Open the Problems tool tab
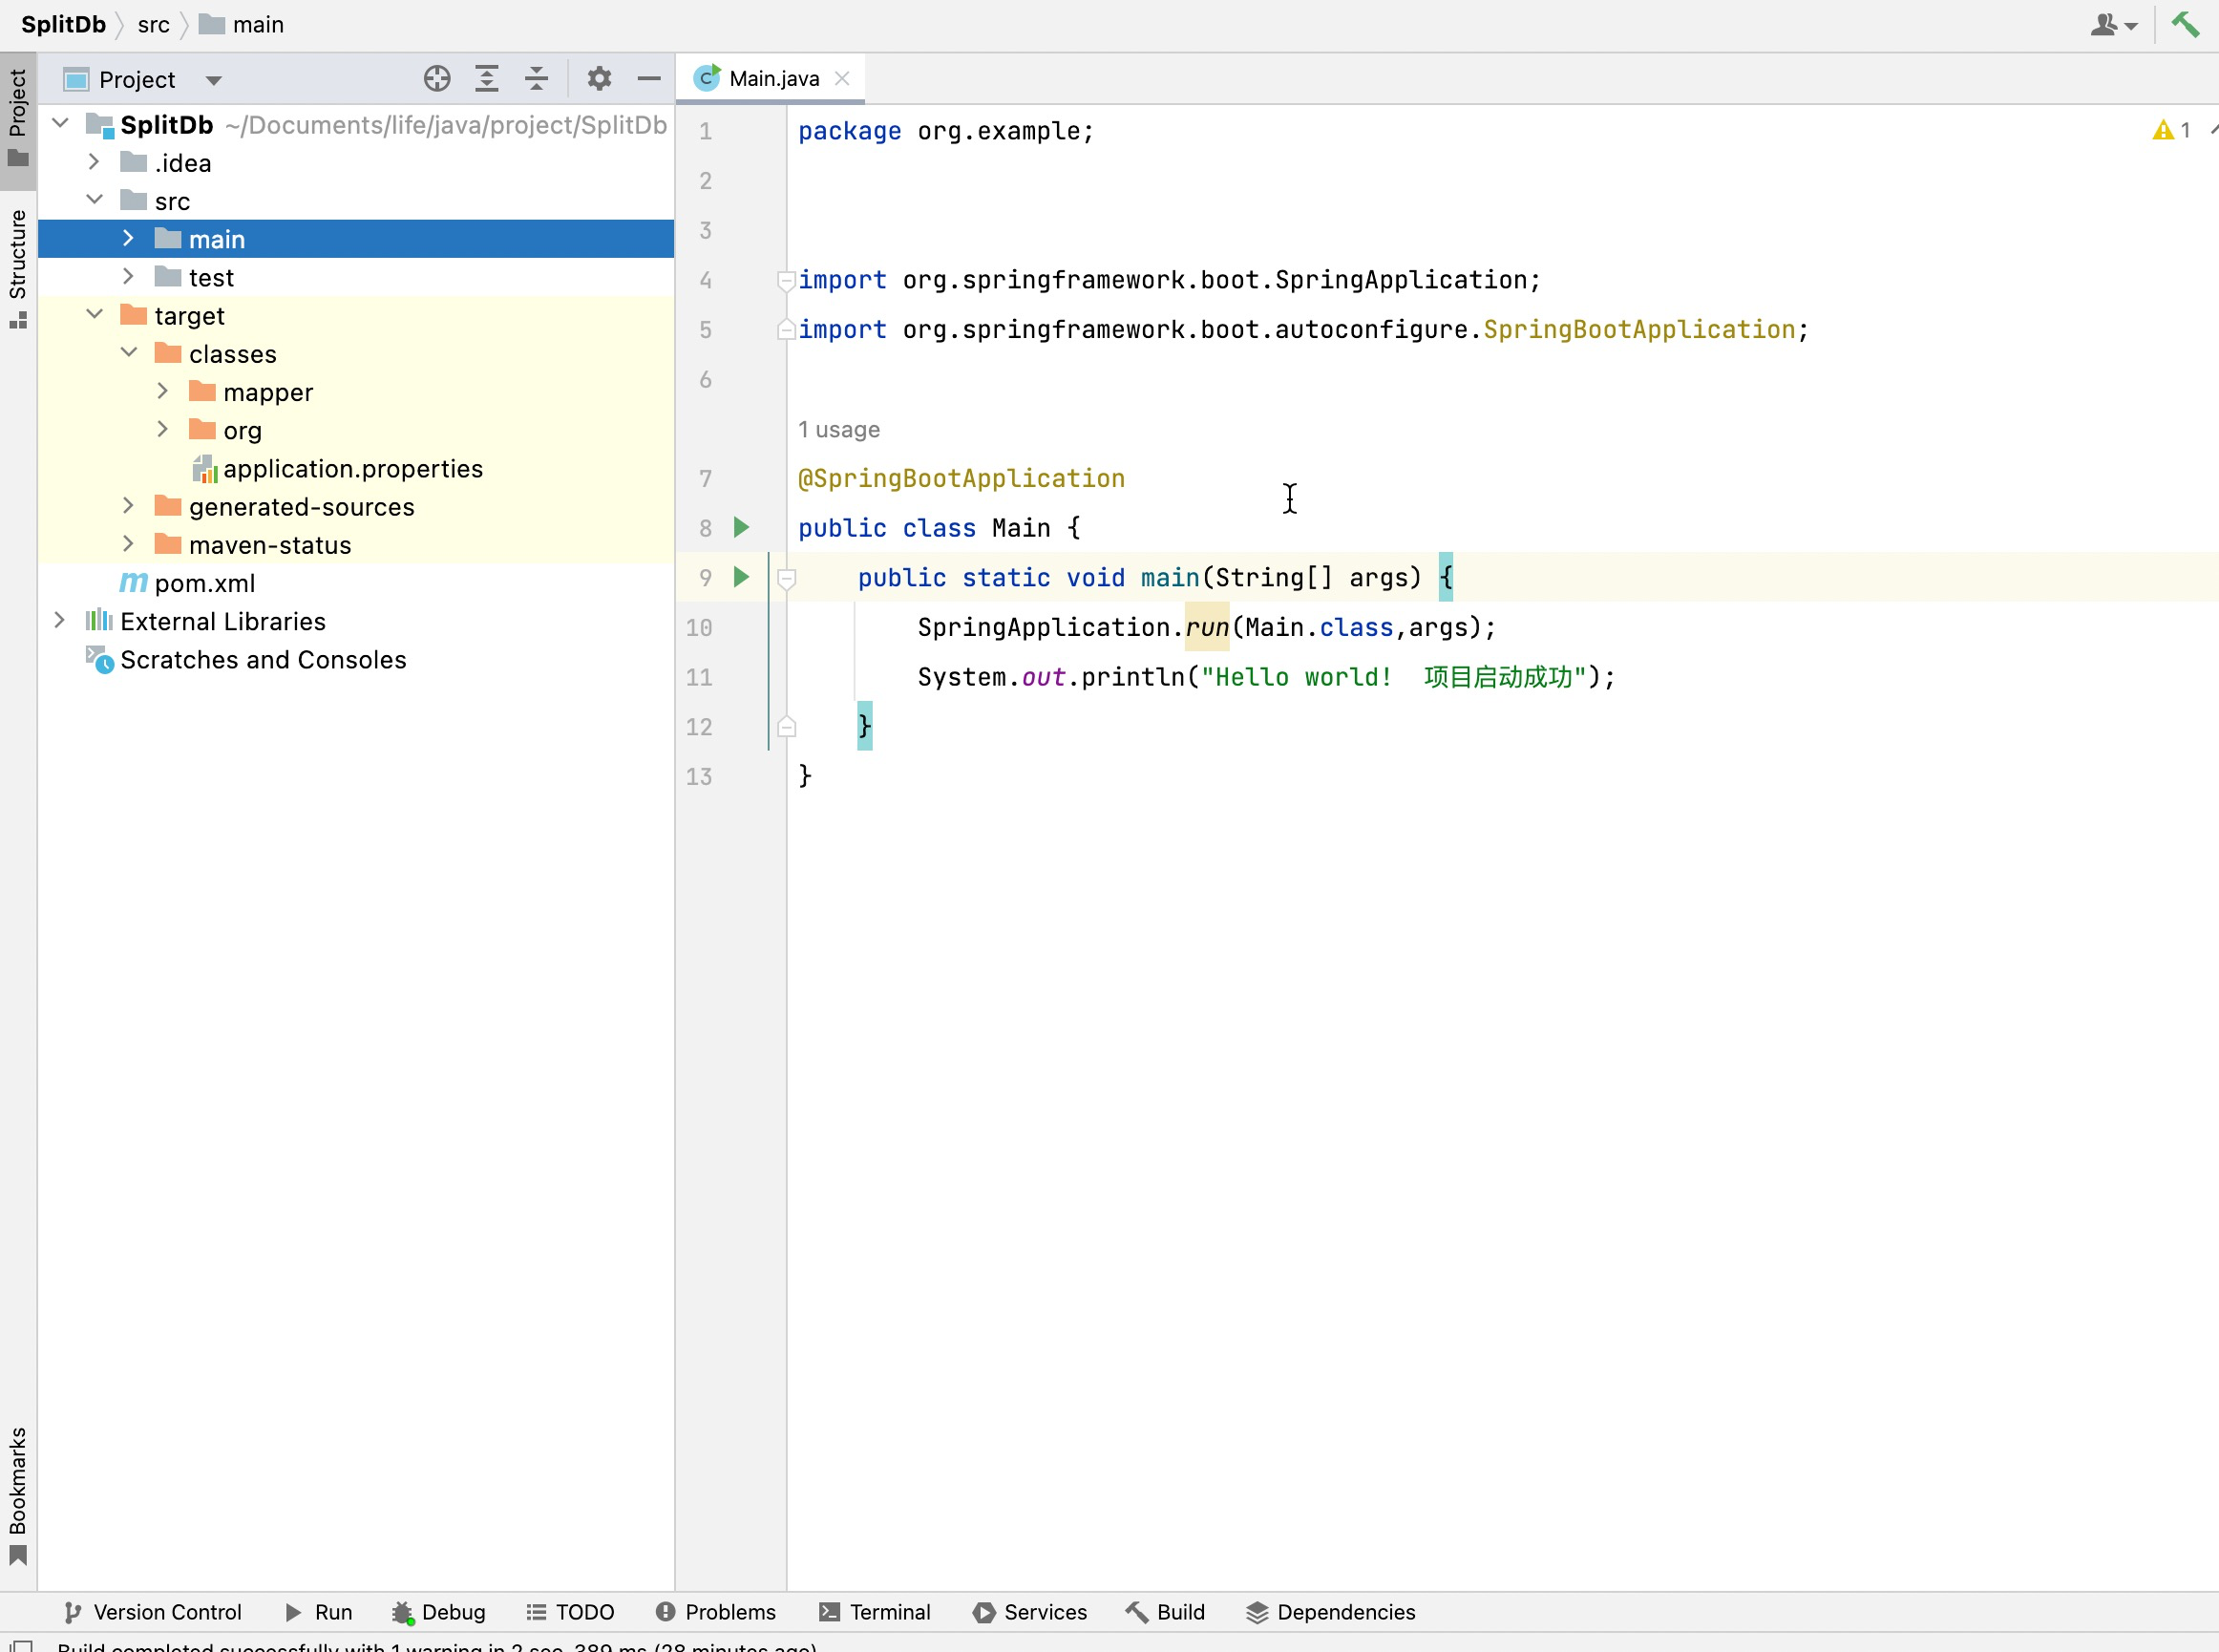Image resolution: width=2219 pixels, height=1652 pixels. point(716,1612)
